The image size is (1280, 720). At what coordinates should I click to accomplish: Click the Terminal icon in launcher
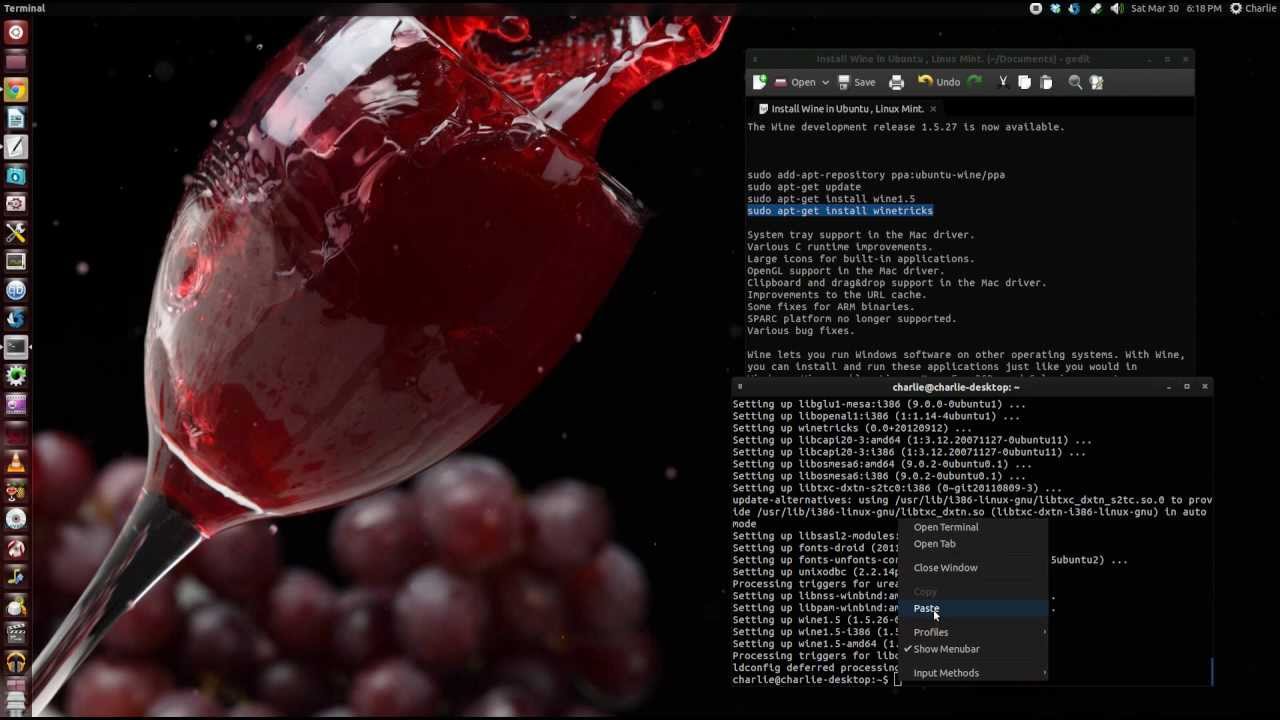click(x=16, y=347)
